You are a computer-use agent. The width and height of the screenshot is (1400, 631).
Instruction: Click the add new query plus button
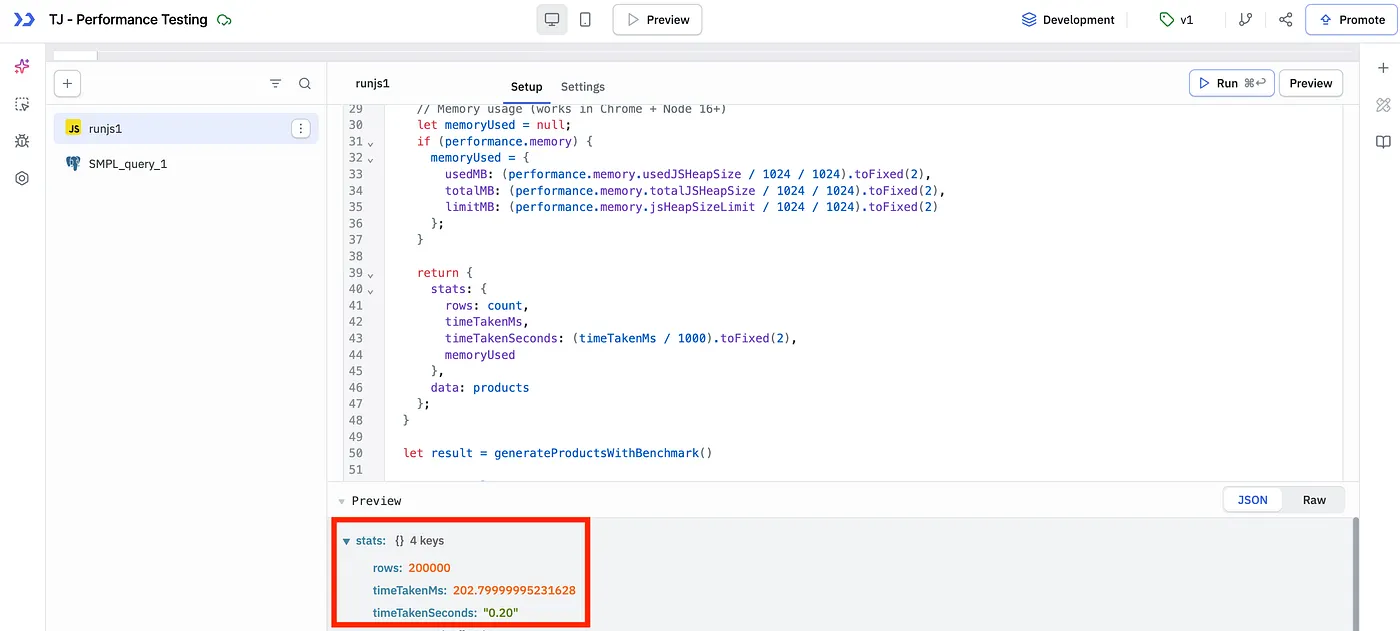click(67, 84)
